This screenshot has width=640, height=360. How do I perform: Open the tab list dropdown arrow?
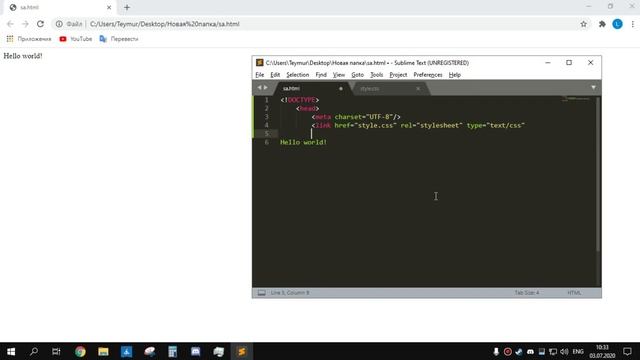(x=593, y=88)
